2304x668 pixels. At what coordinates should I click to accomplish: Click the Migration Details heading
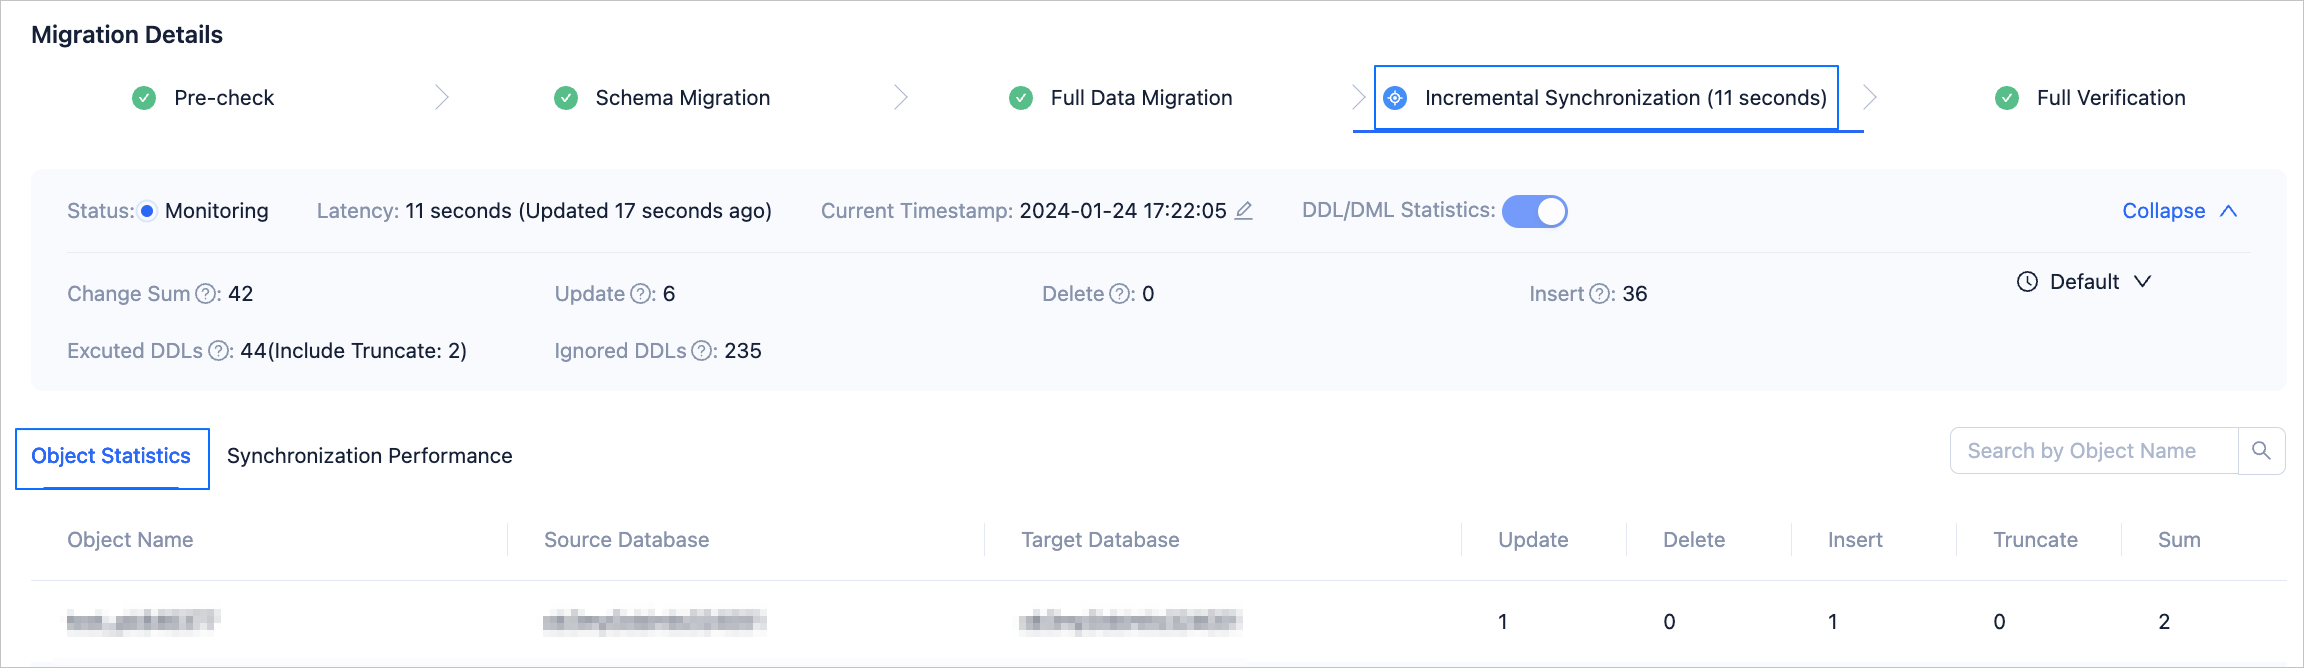(127, 35)
